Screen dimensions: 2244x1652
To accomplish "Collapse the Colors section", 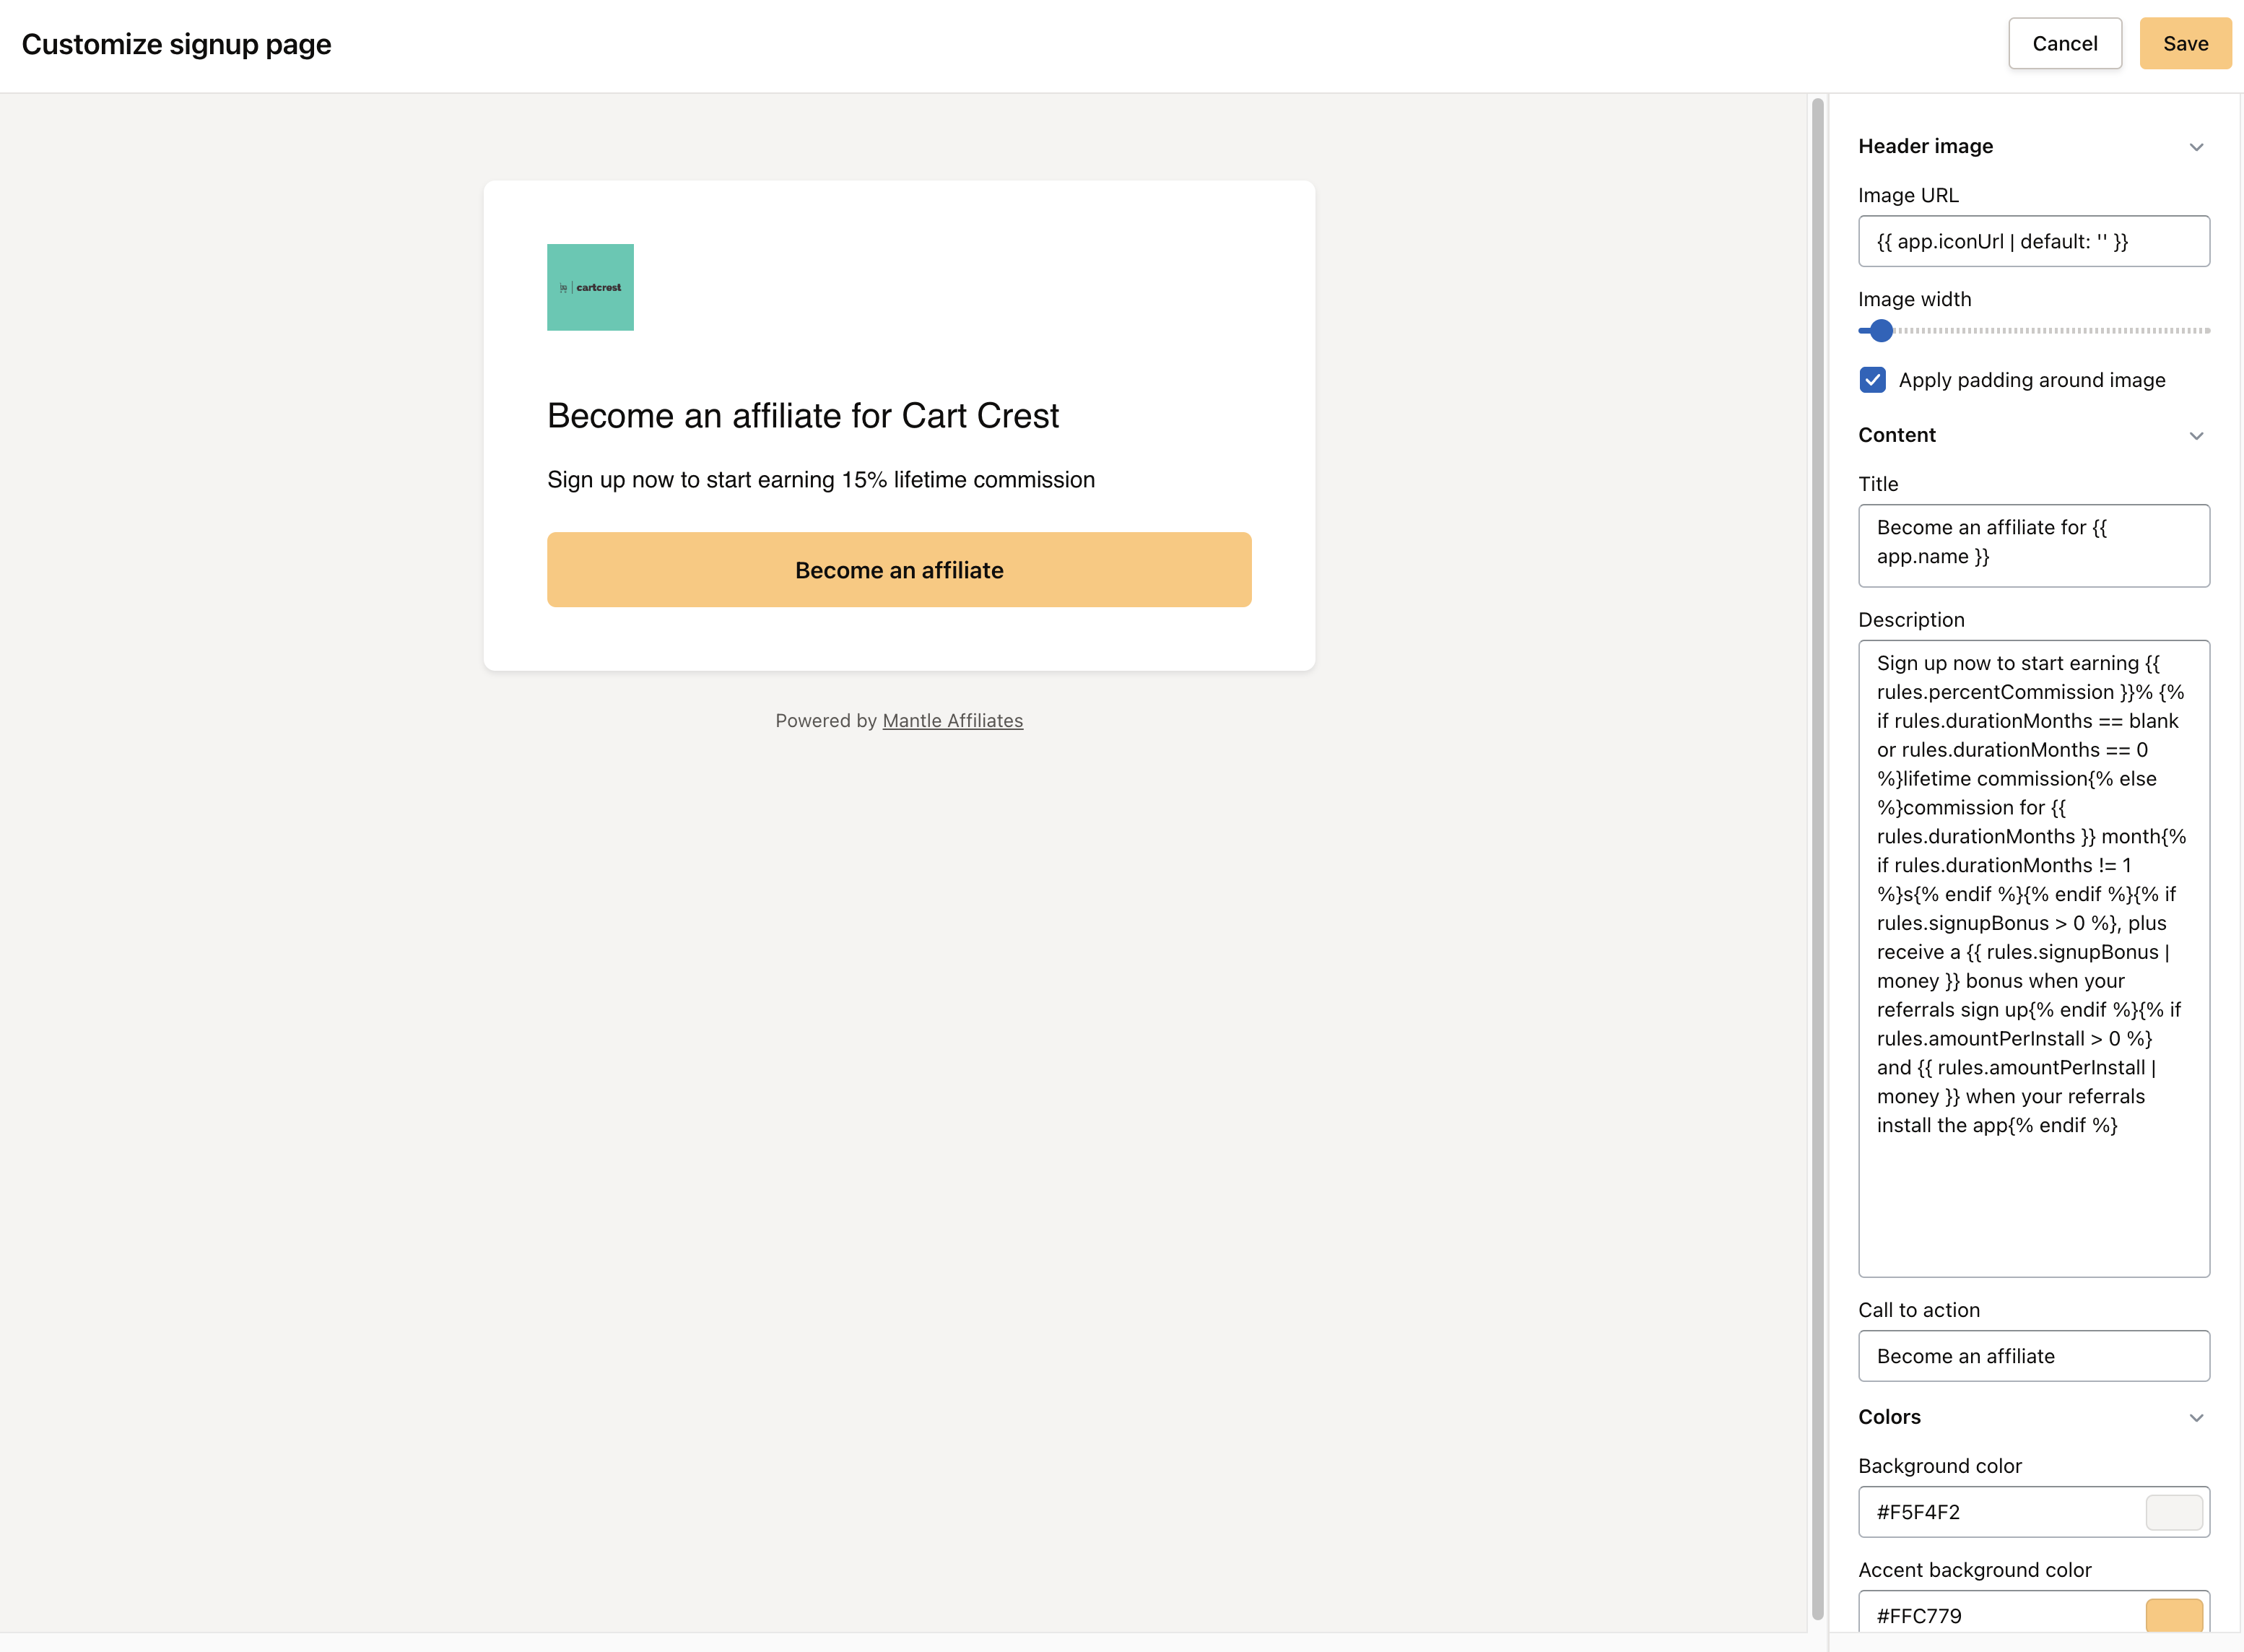I will [x=2196, y=1417].
